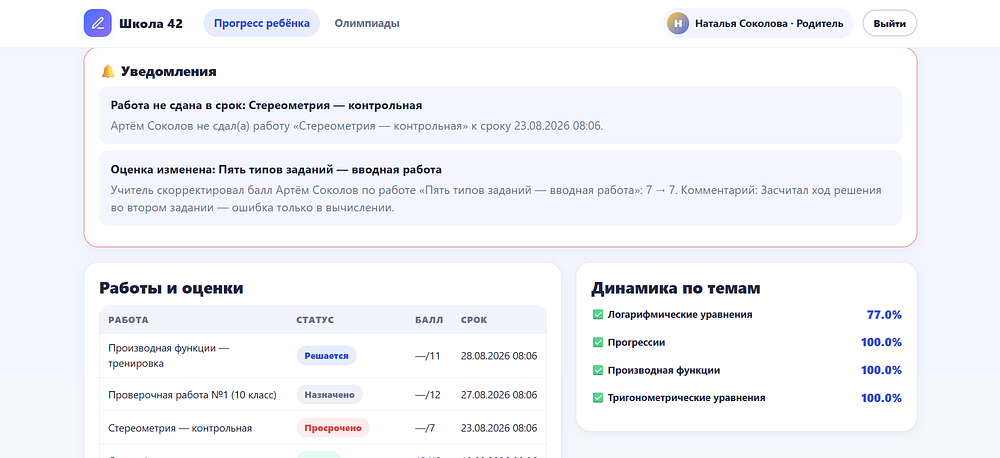Click the Логарифмические уравнения topic label
This screenshot has height=458, width=1000.
pyautogui.click(x=680, y=314)
